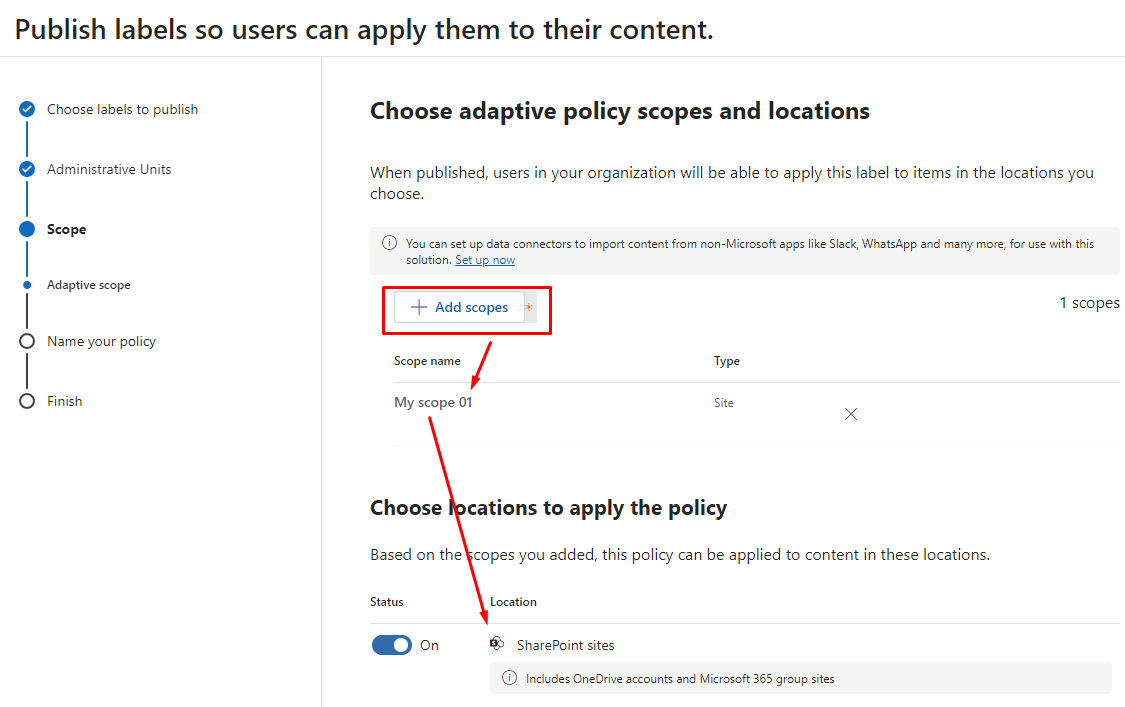1125x707 pixels.
Task: Turn off the SharePoint sites status toggle
Action: click(391, 645)
